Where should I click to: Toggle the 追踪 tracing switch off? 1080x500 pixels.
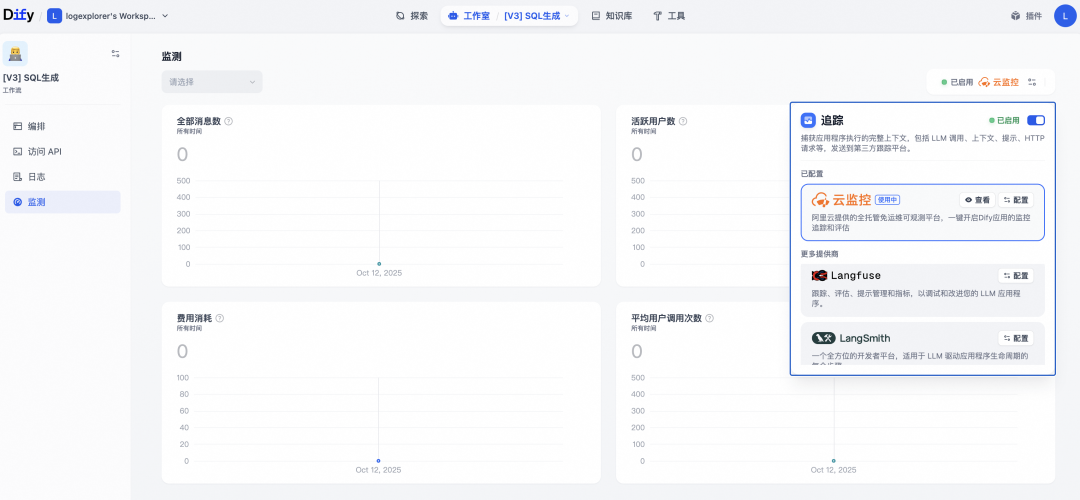point(1035,120)
